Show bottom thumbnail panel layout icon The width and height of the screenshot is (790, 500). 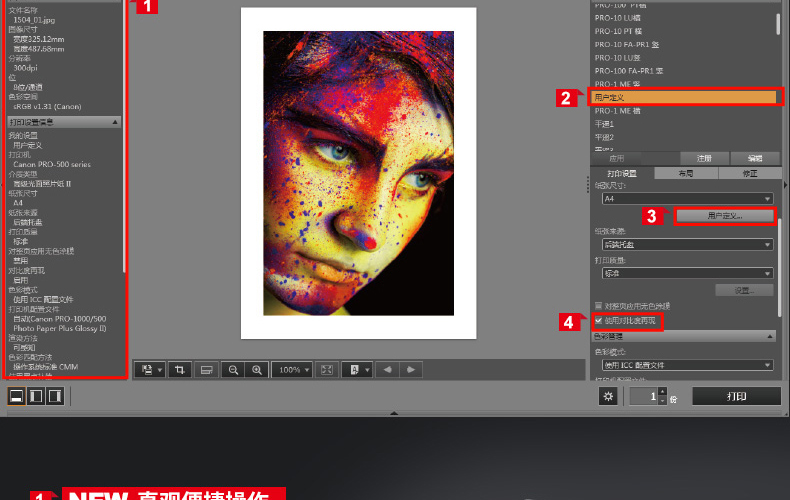16,396
